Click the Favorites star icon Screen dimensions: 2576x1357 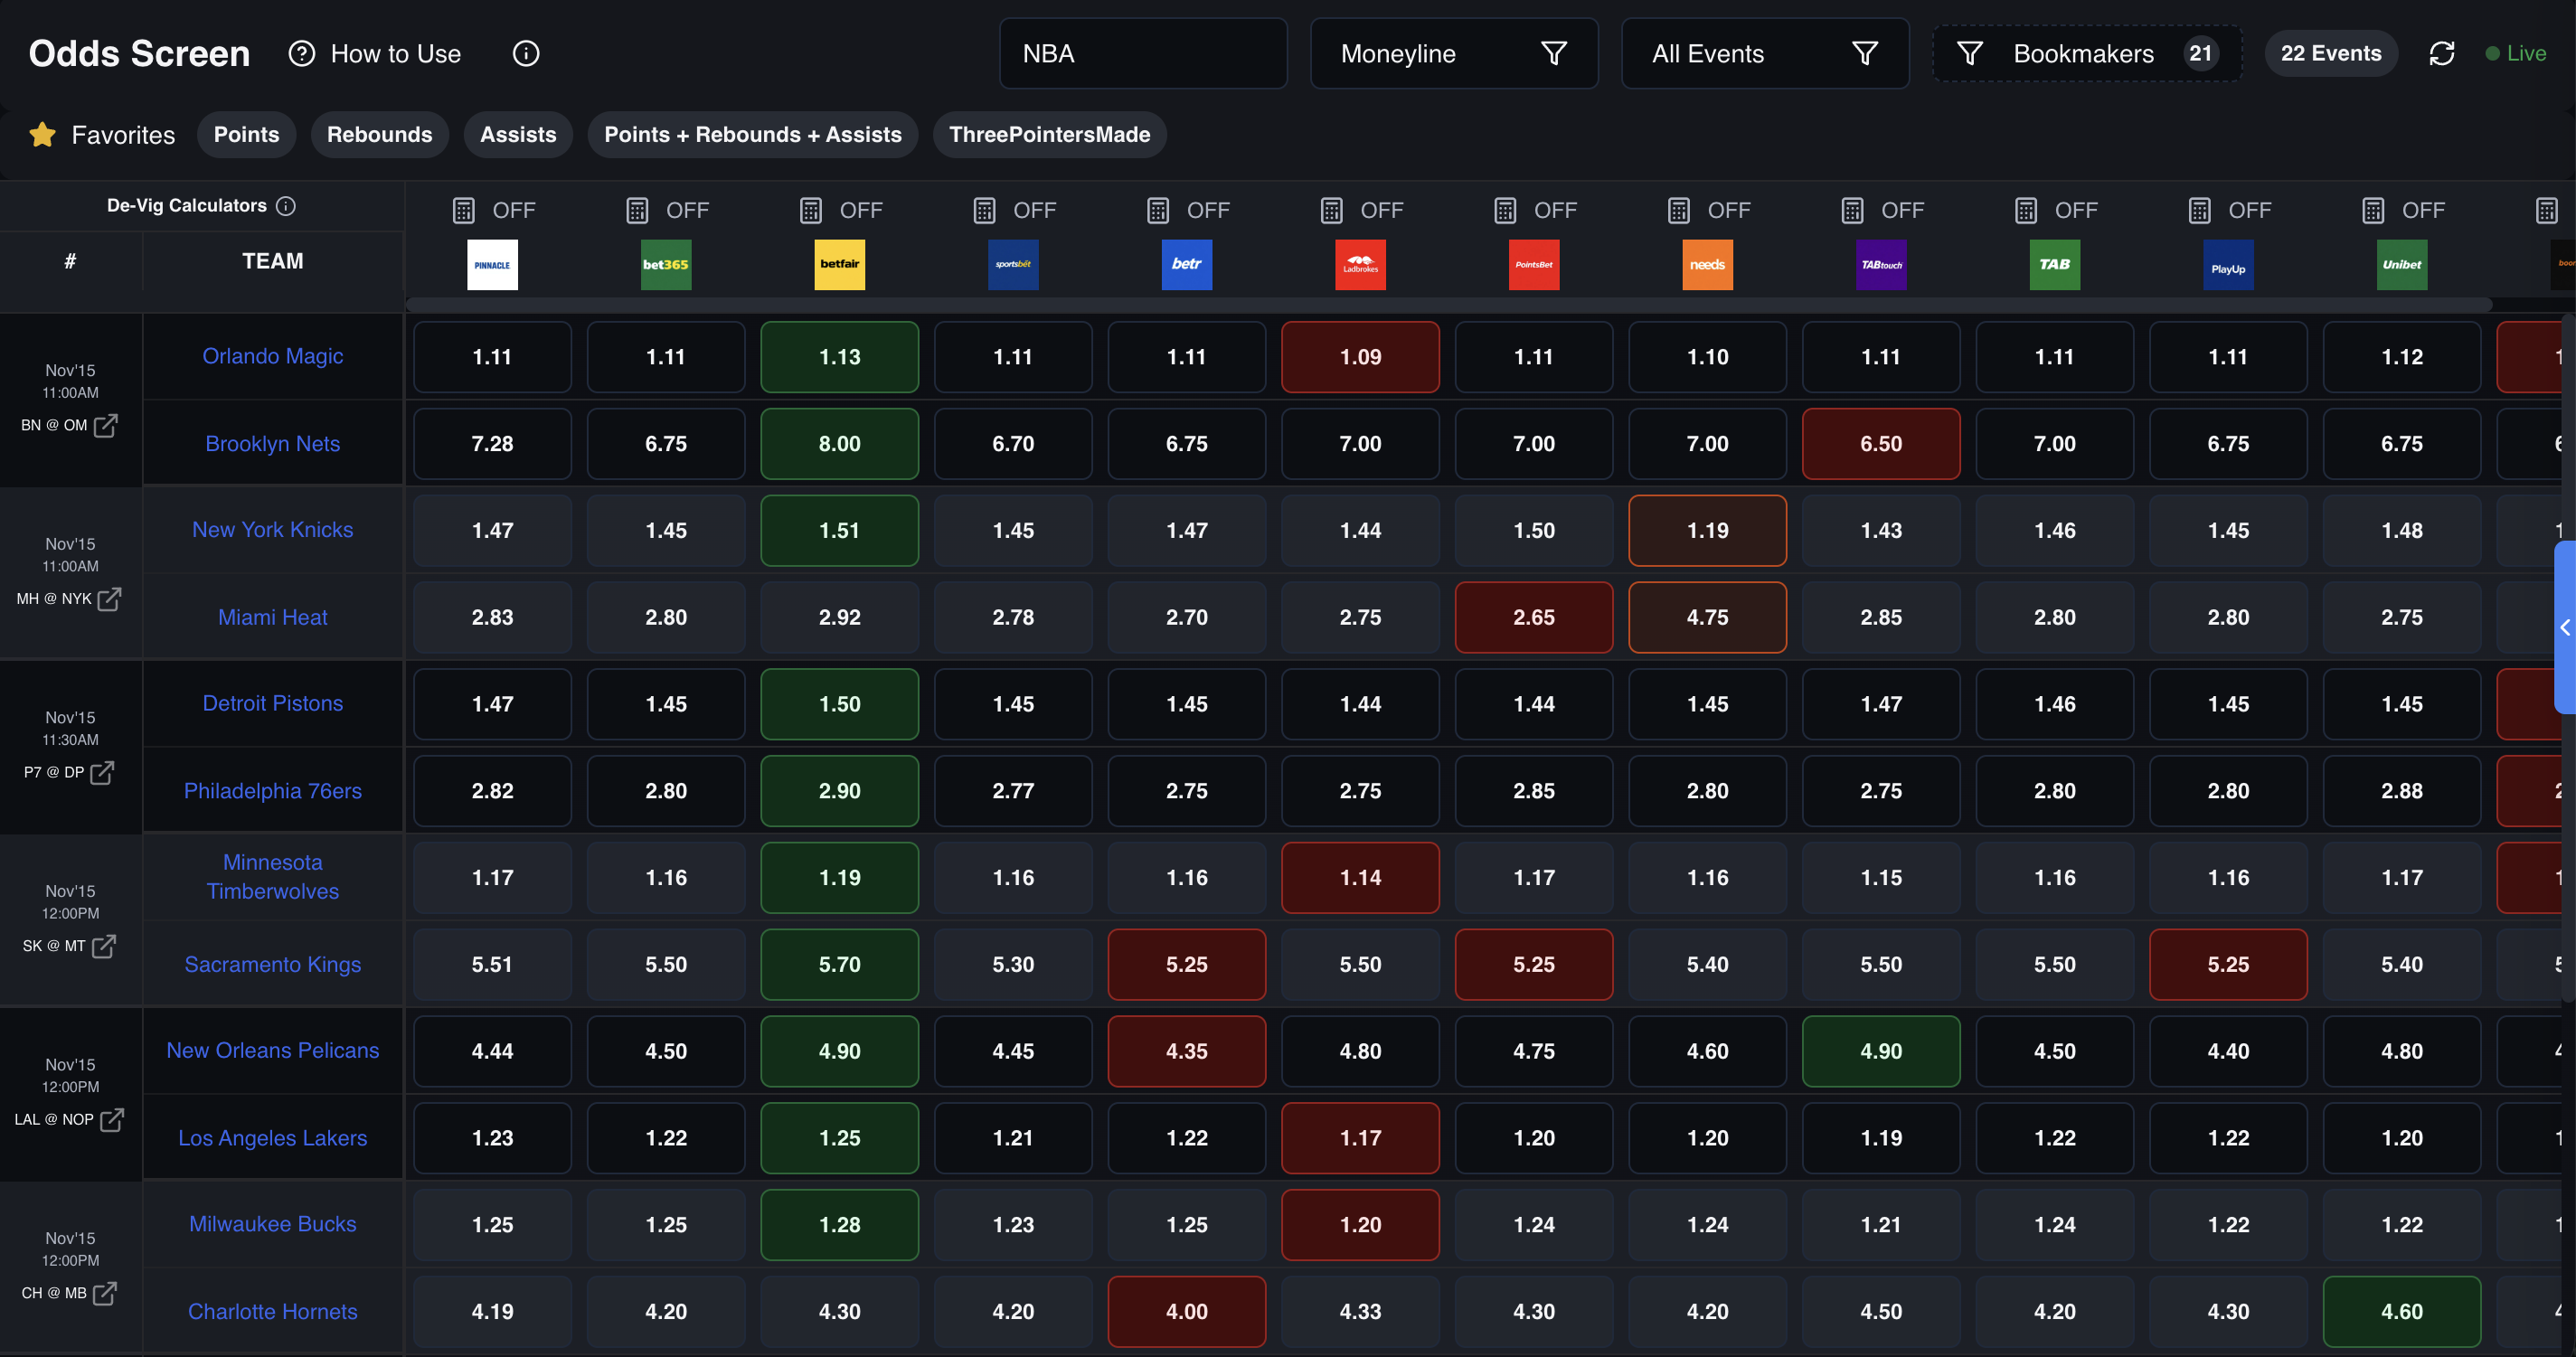[x=42, y=133]
